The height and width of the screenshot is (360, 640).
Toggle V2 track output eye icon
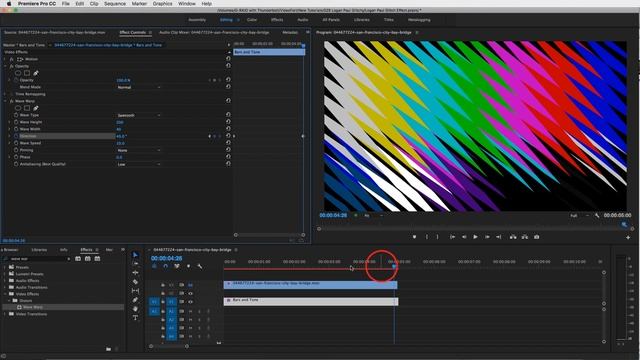pos(190,293)
